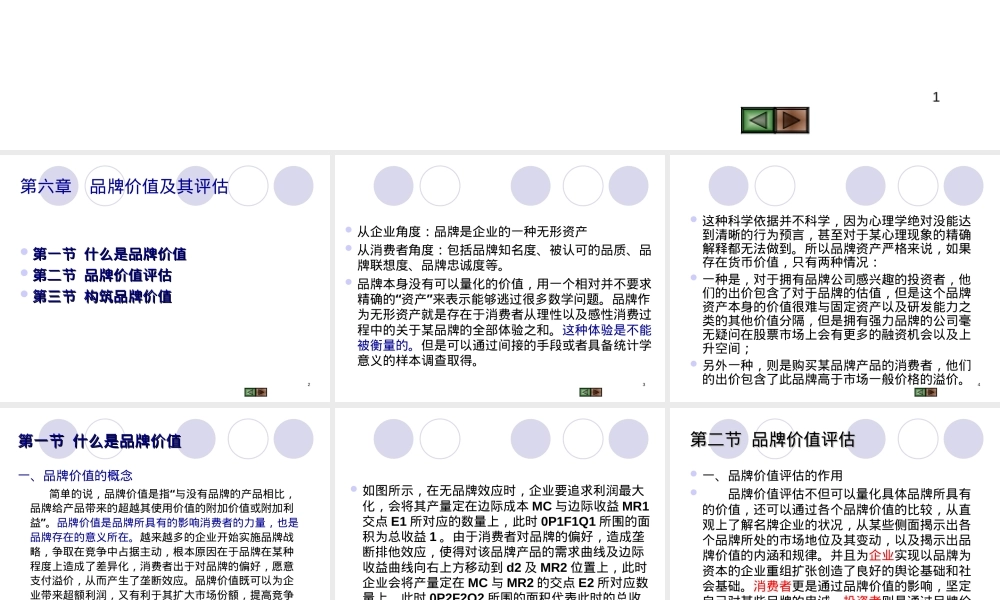Click the slide heading 第二节 品牌价值评估

[x=772, y=439]
